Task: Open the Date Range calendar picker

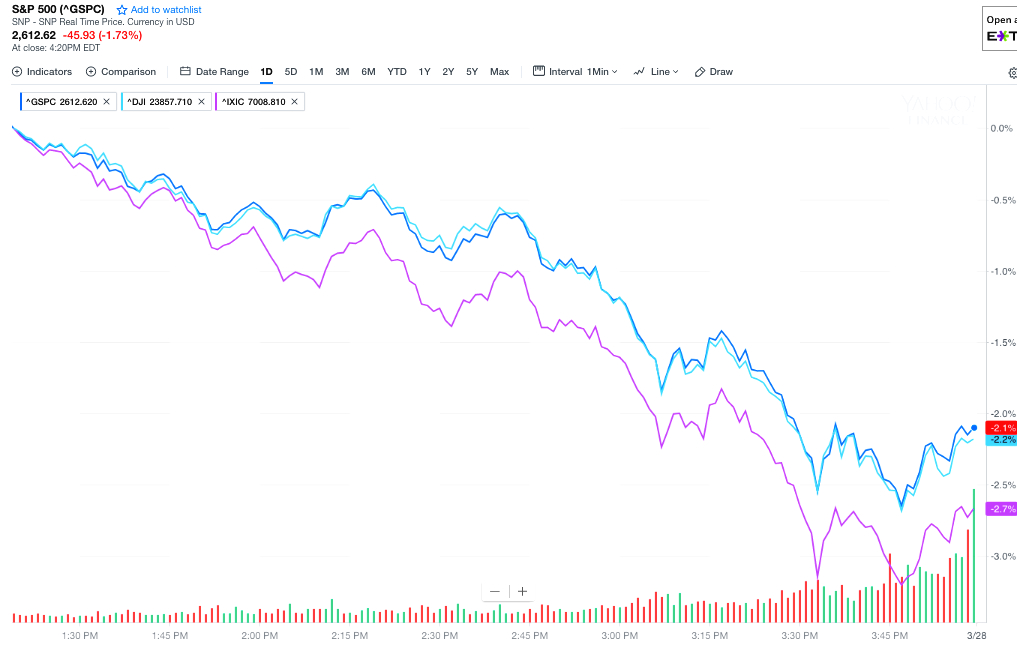Action: tap(214, 72)
